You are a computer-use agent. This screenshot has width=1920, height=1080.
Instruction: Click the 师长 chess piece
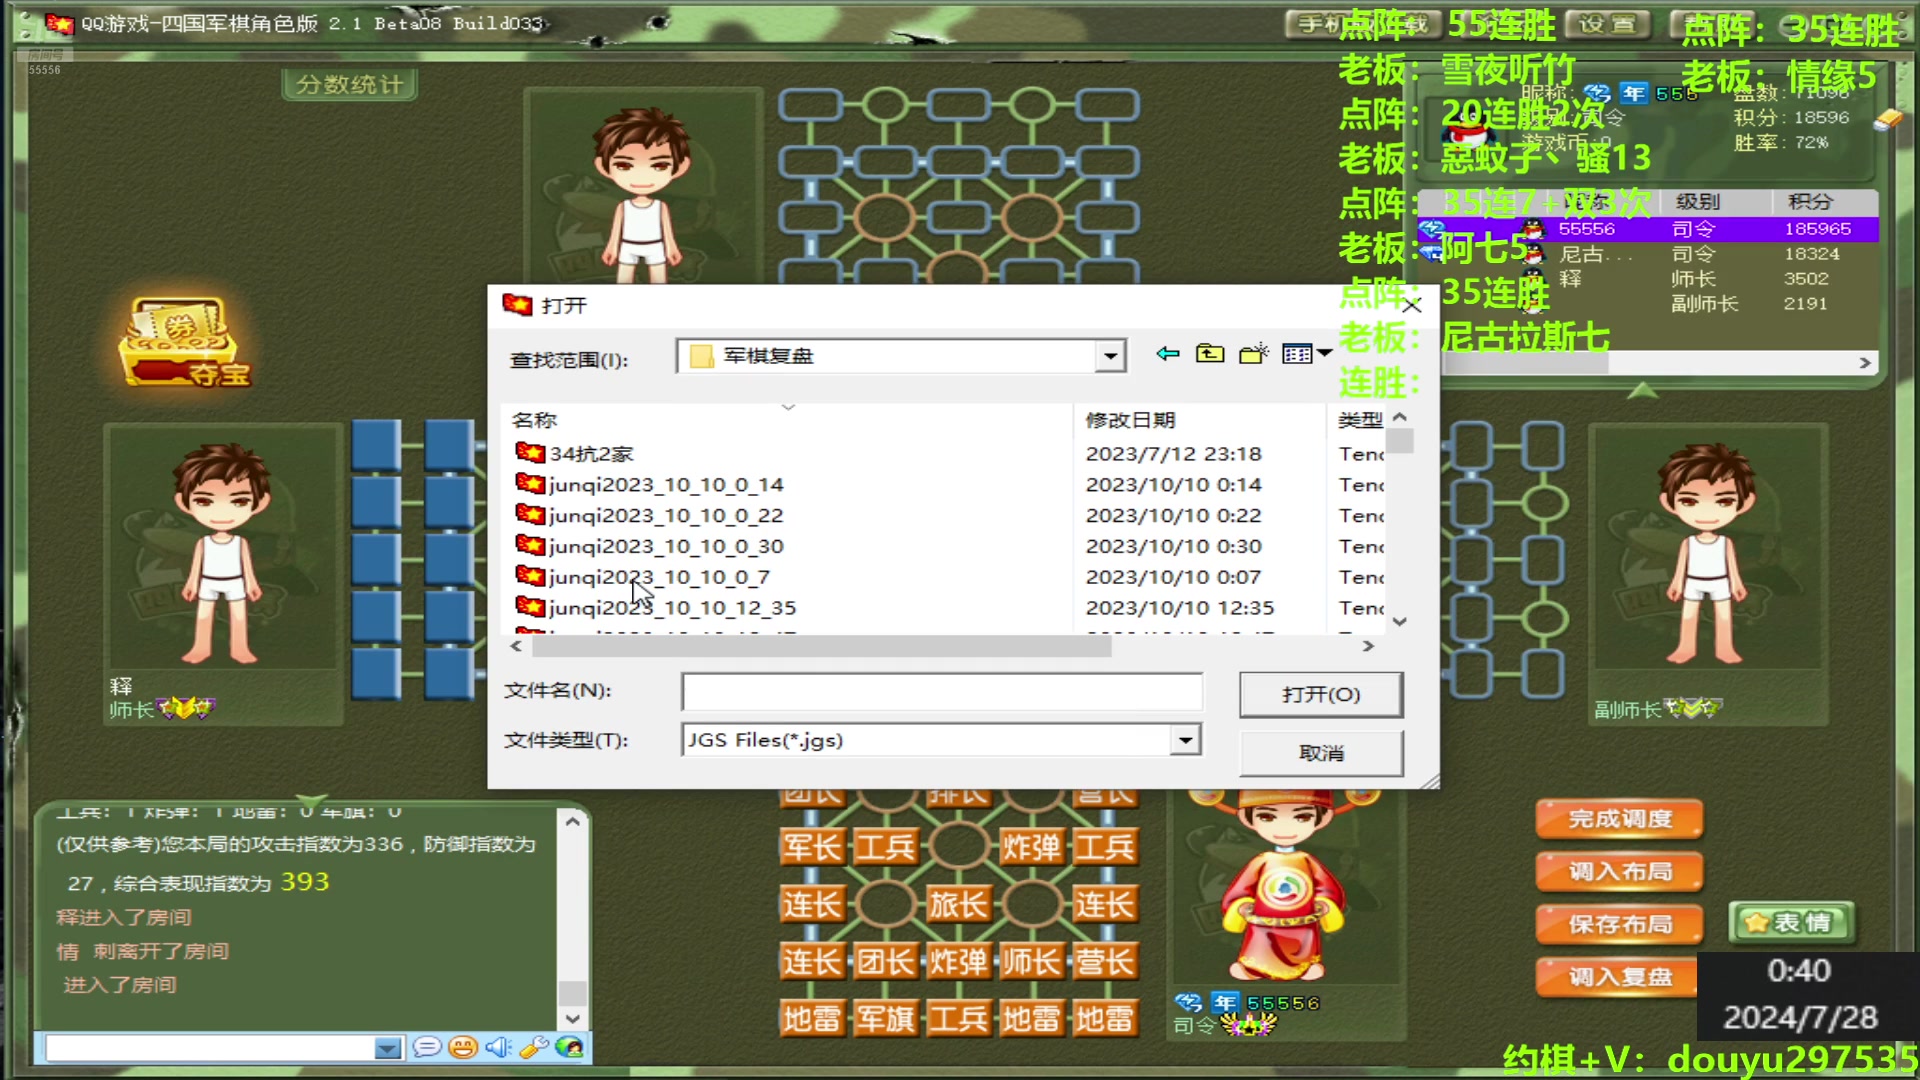coord(1031,962)
